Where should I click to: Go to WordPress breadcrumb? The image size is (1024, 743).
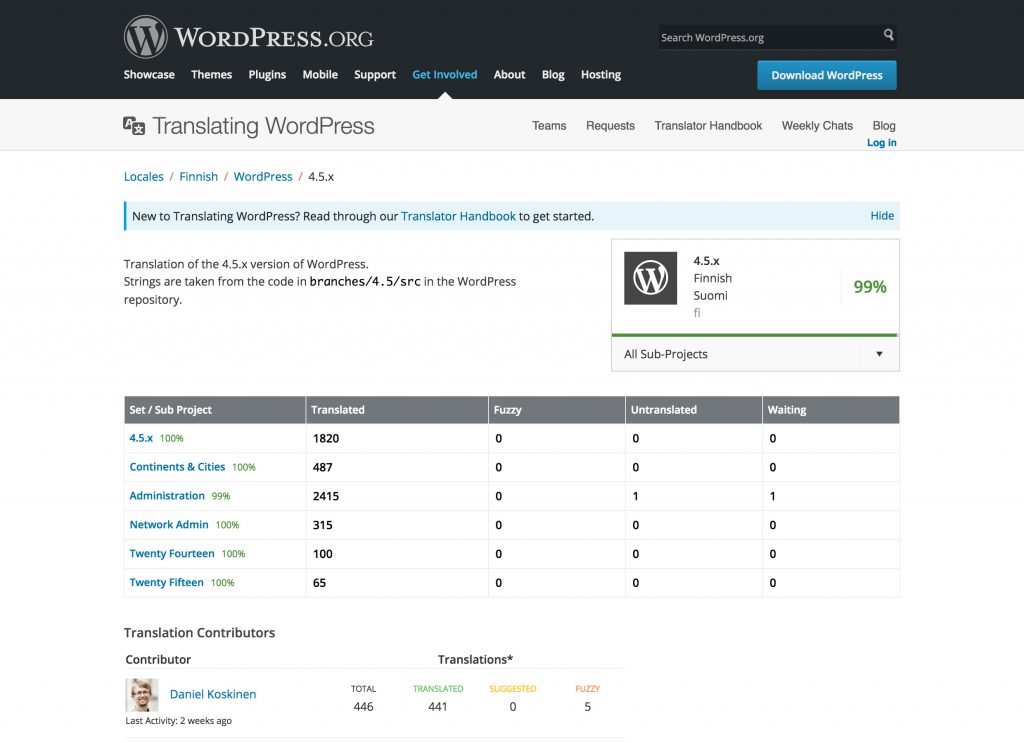(263, 176)
